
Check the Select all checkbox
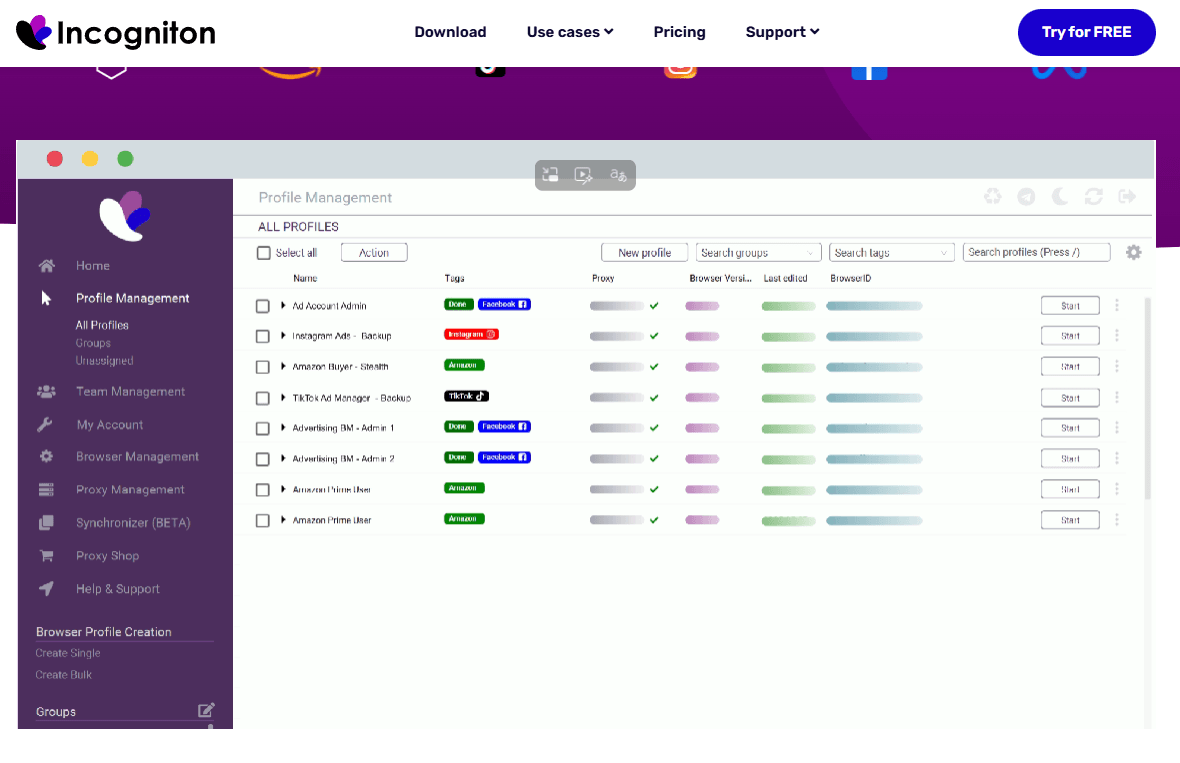(x=264, y=253)
